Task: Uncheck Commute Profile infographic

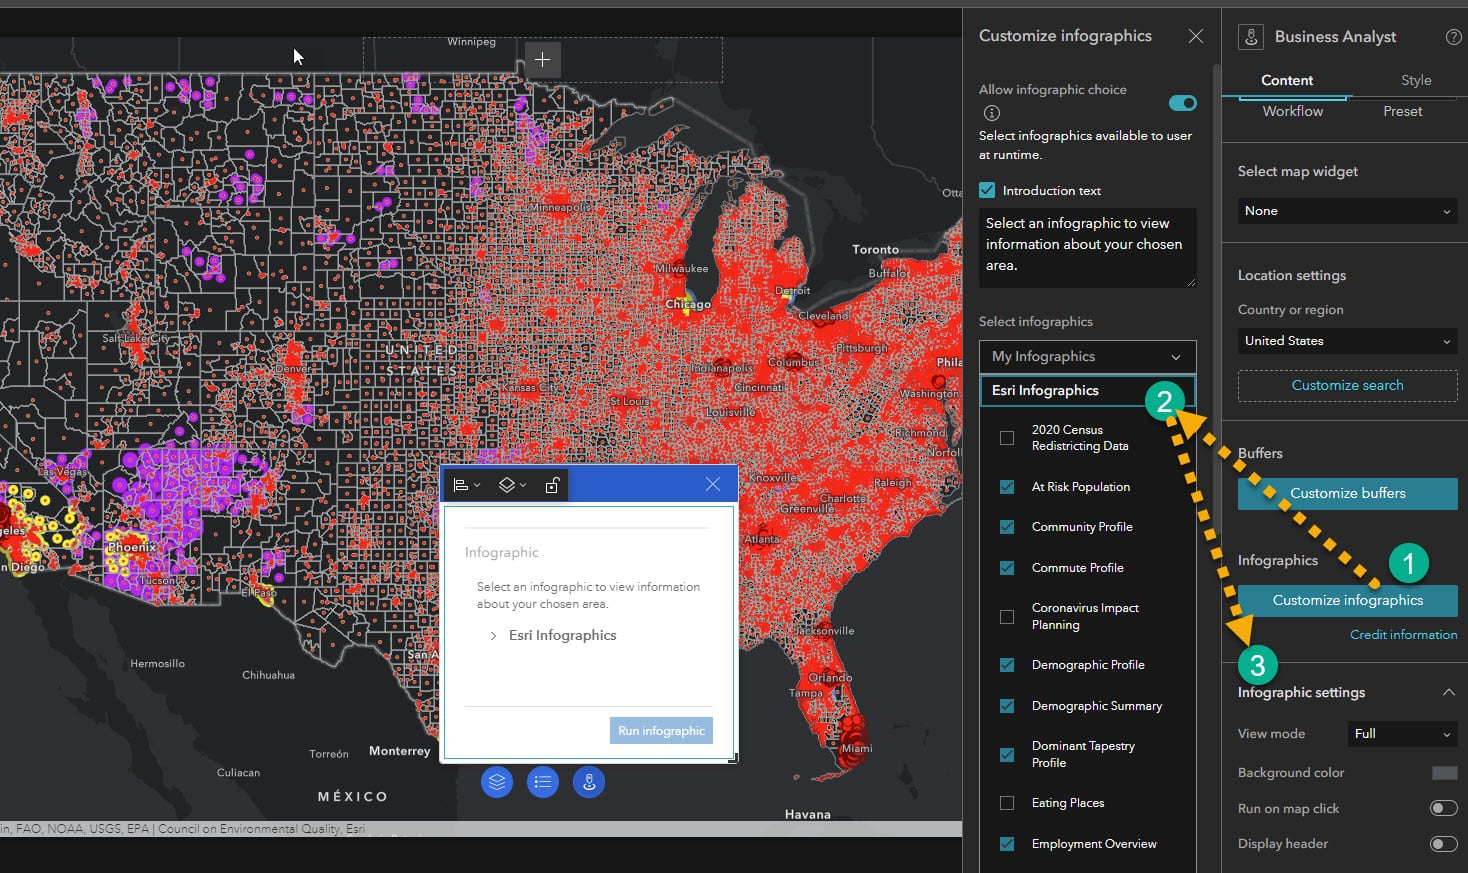Action: pyautogui.click(x=1007, y=568)
